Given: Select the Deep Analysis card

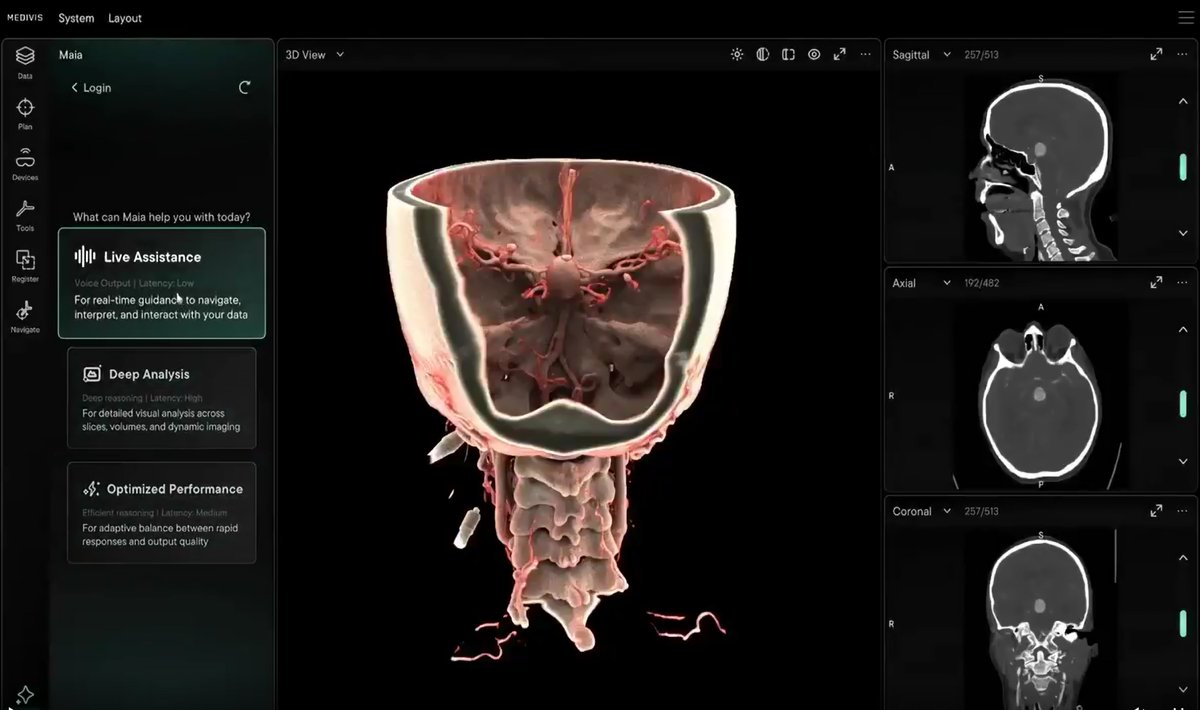Looking at the screenshot, I should point(162,398).
